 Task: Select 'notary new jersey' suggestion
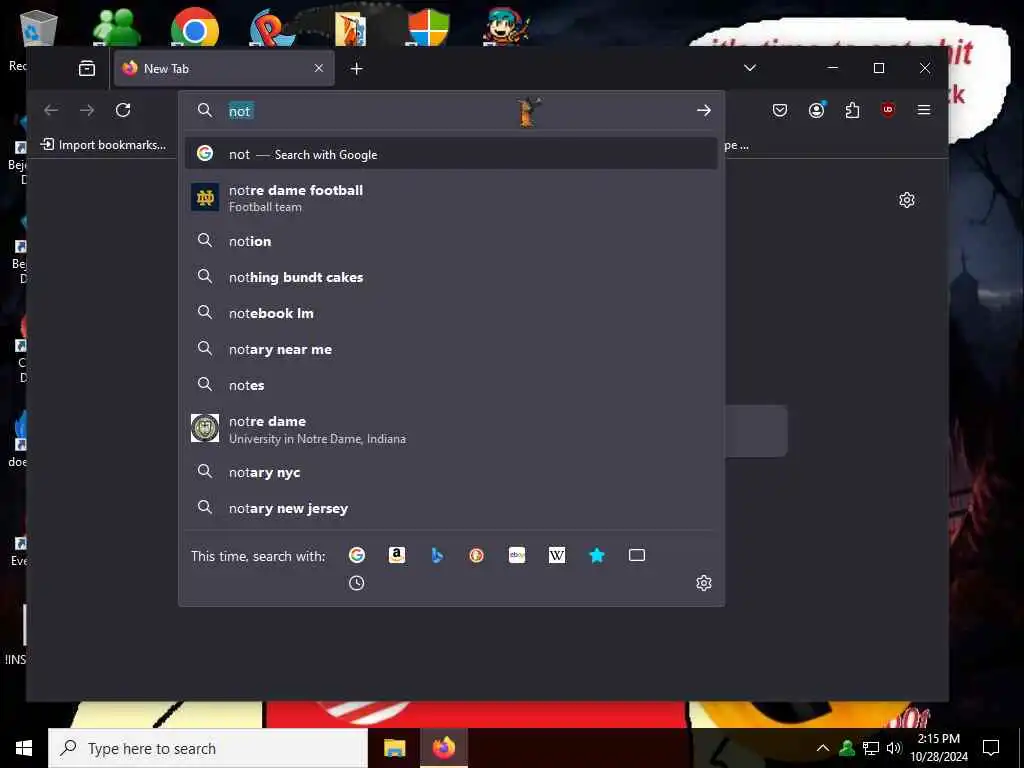click(451, 508)
